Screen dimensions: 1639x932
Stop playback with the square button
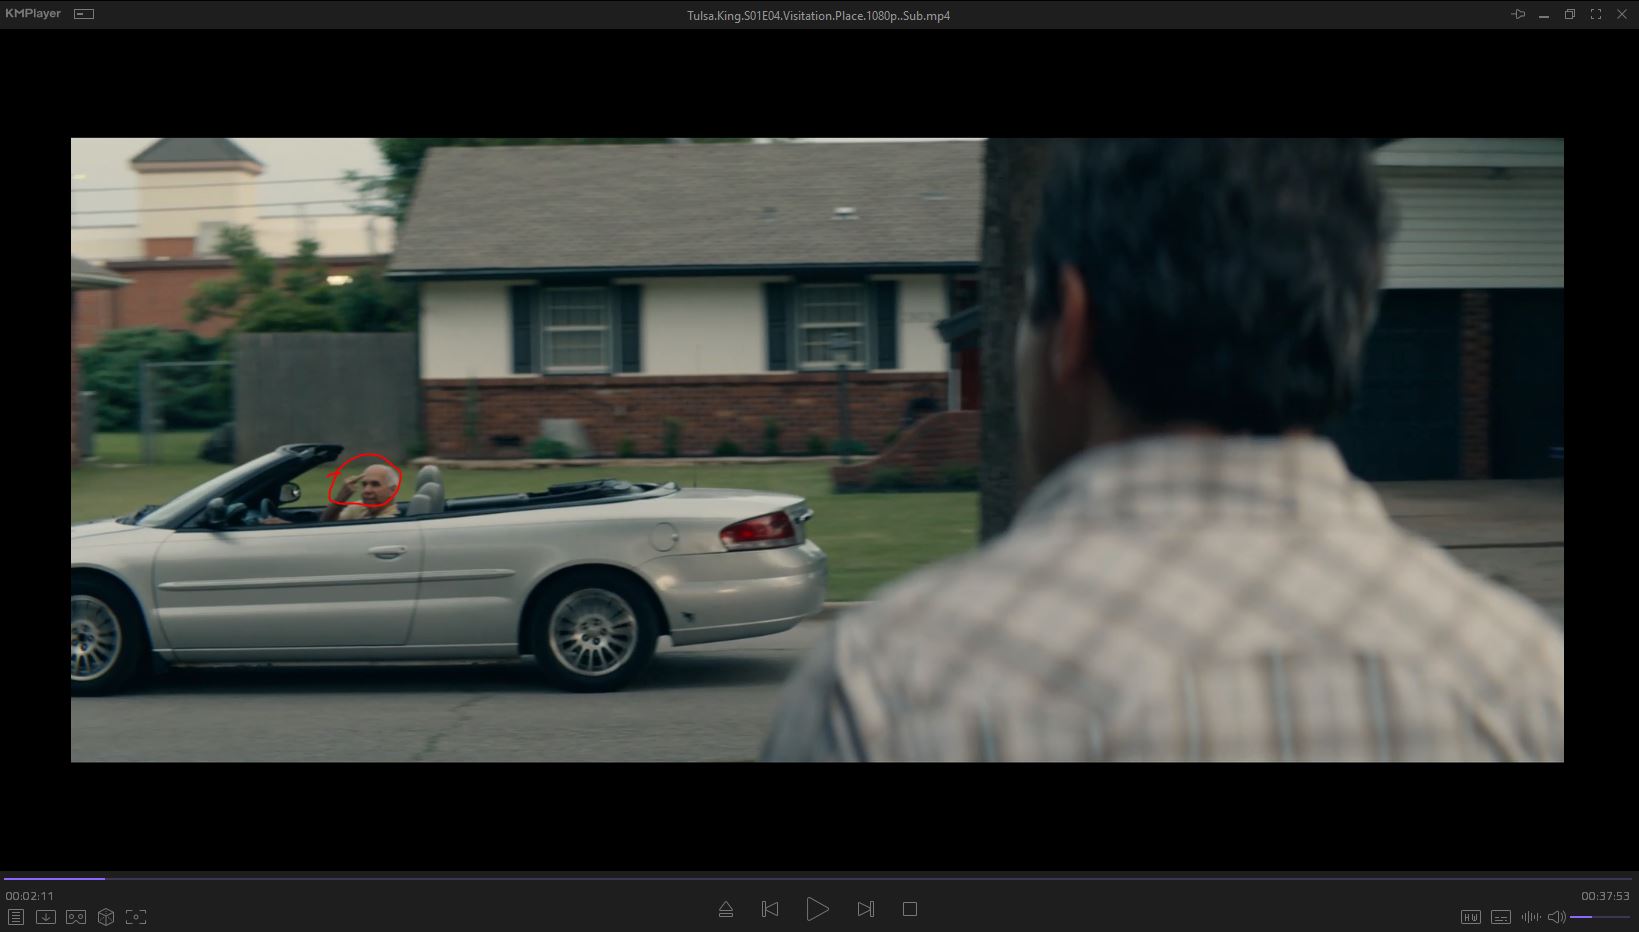(x=910, y=909)
